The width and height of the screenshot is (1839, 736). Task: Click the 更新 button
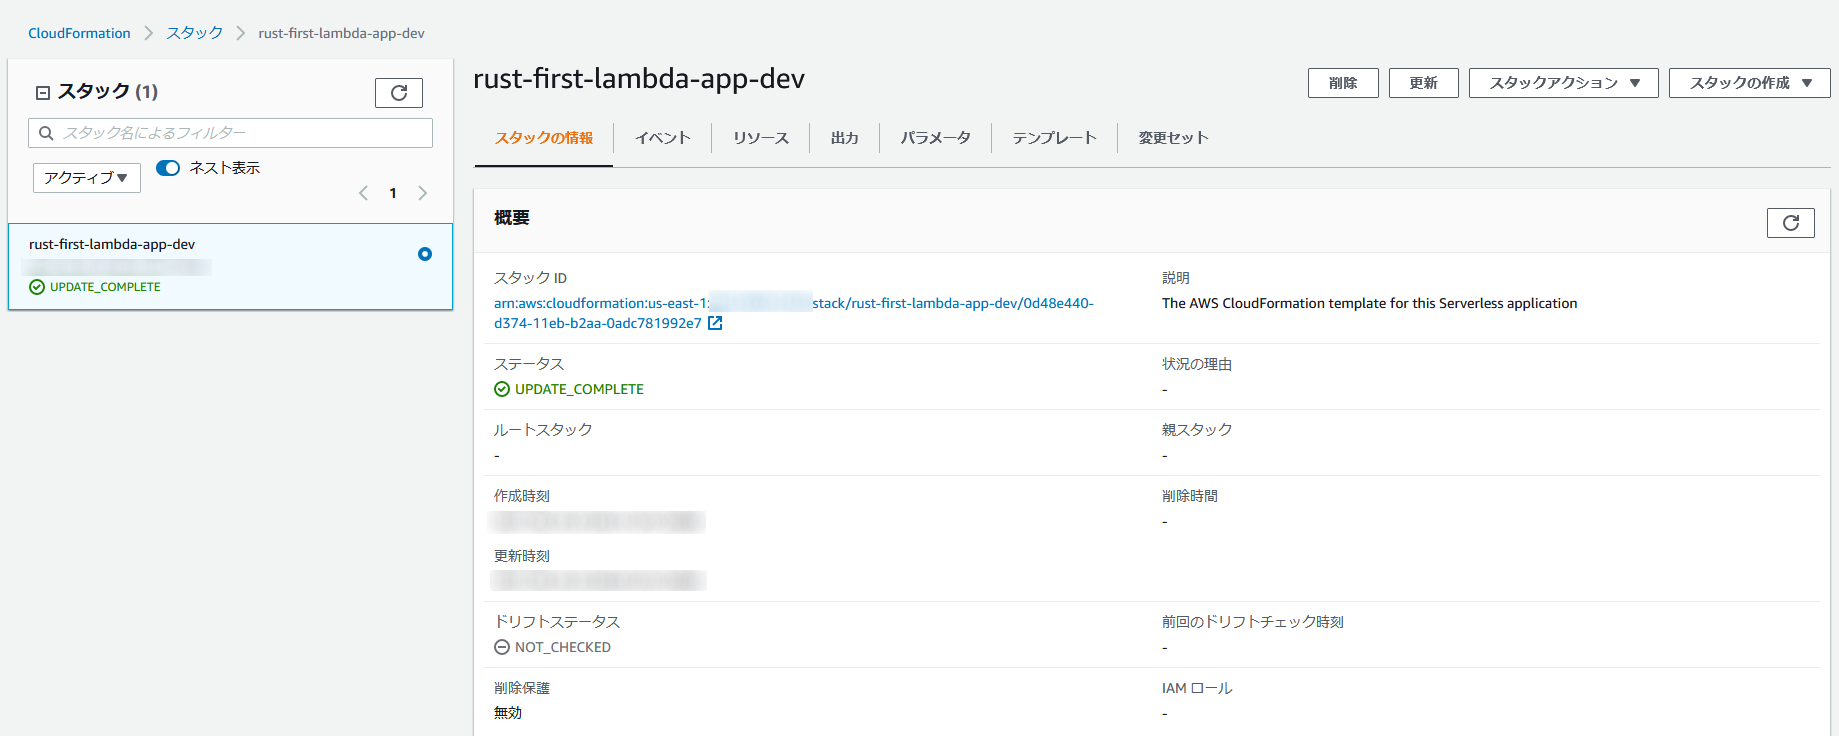tap(1423, 83)
